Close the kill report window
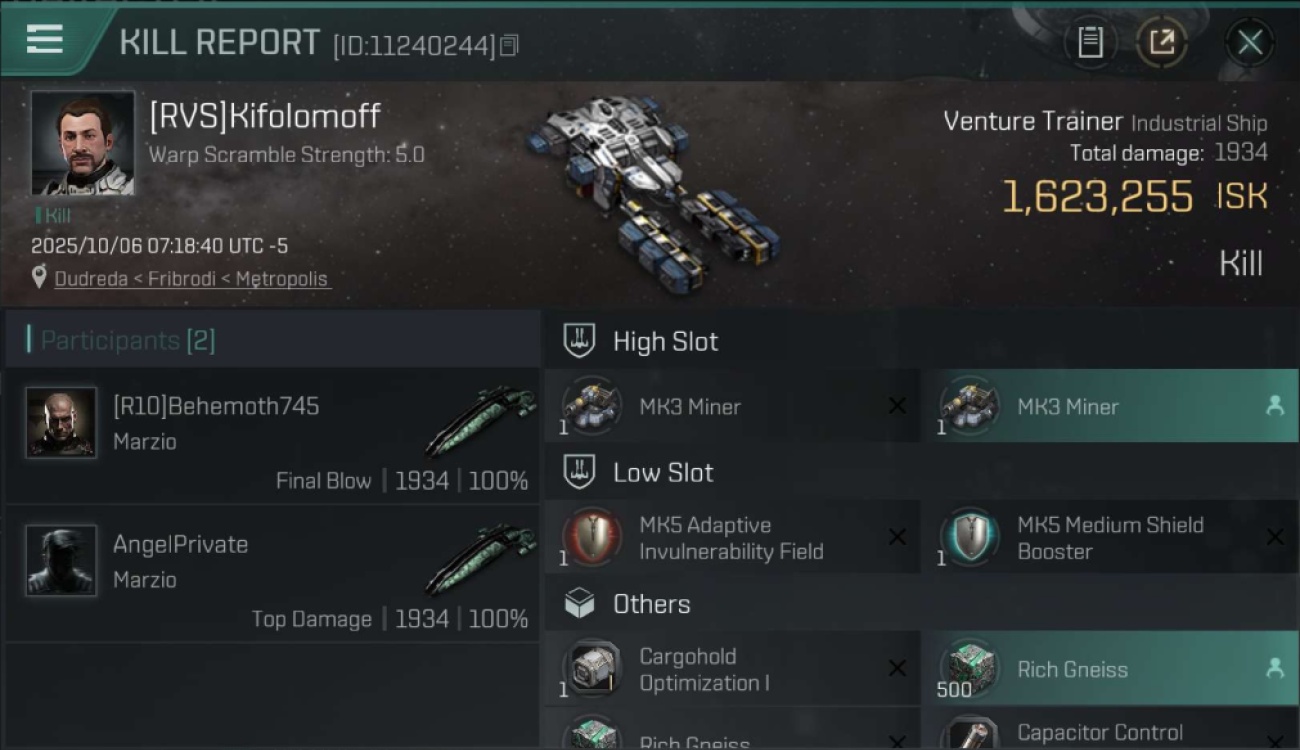 pyautogui.click(x=1249, y=42)
